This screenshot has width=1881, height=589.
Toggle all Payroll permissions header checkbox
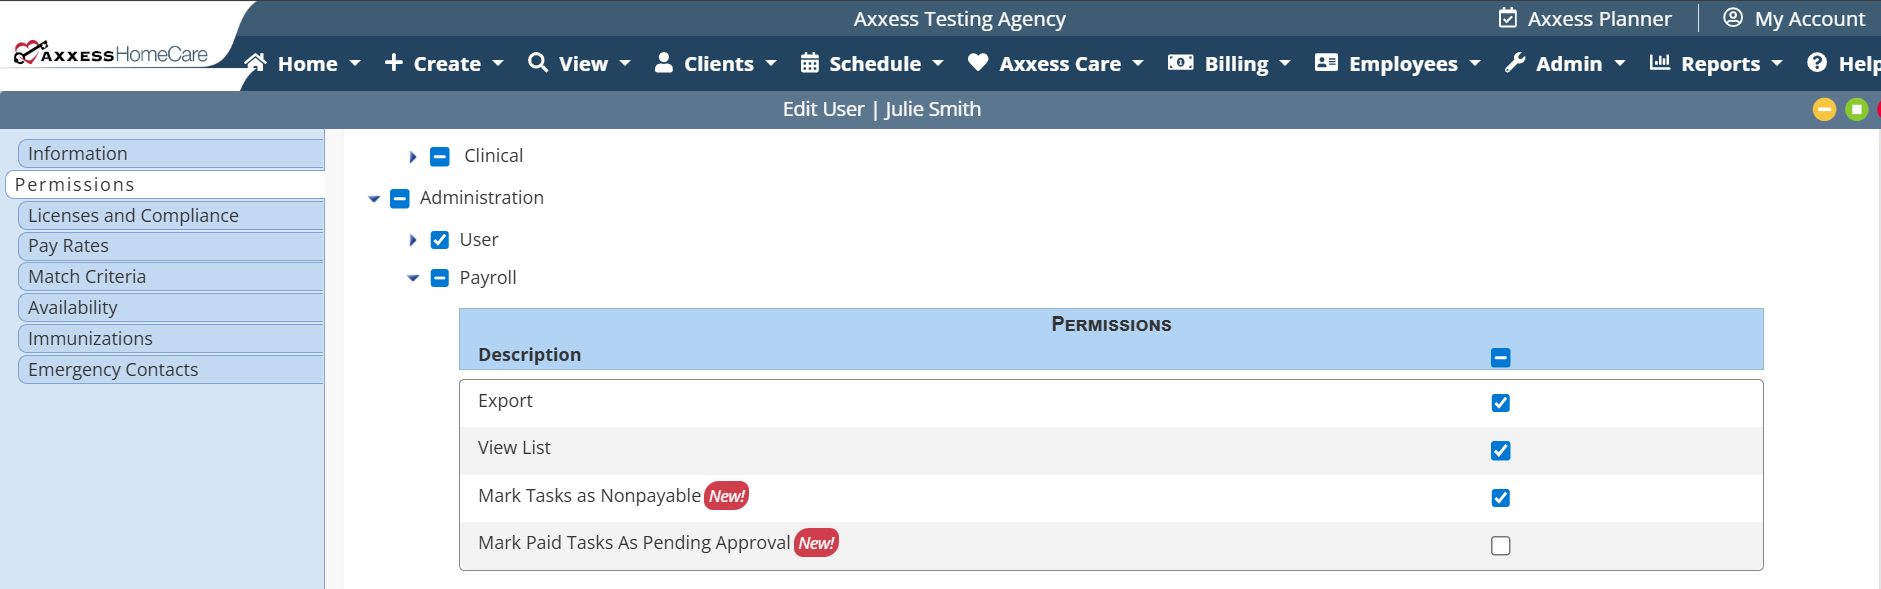click(x=1500, y=358)
